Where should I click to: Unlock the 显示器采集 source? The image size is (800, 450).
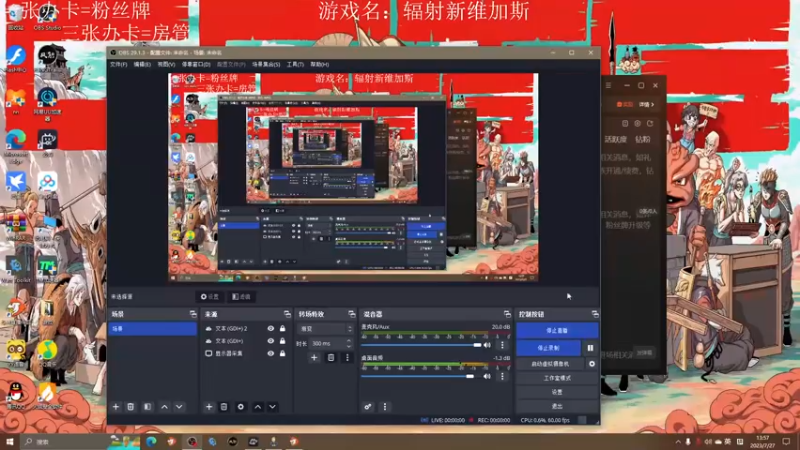[282, 353]
